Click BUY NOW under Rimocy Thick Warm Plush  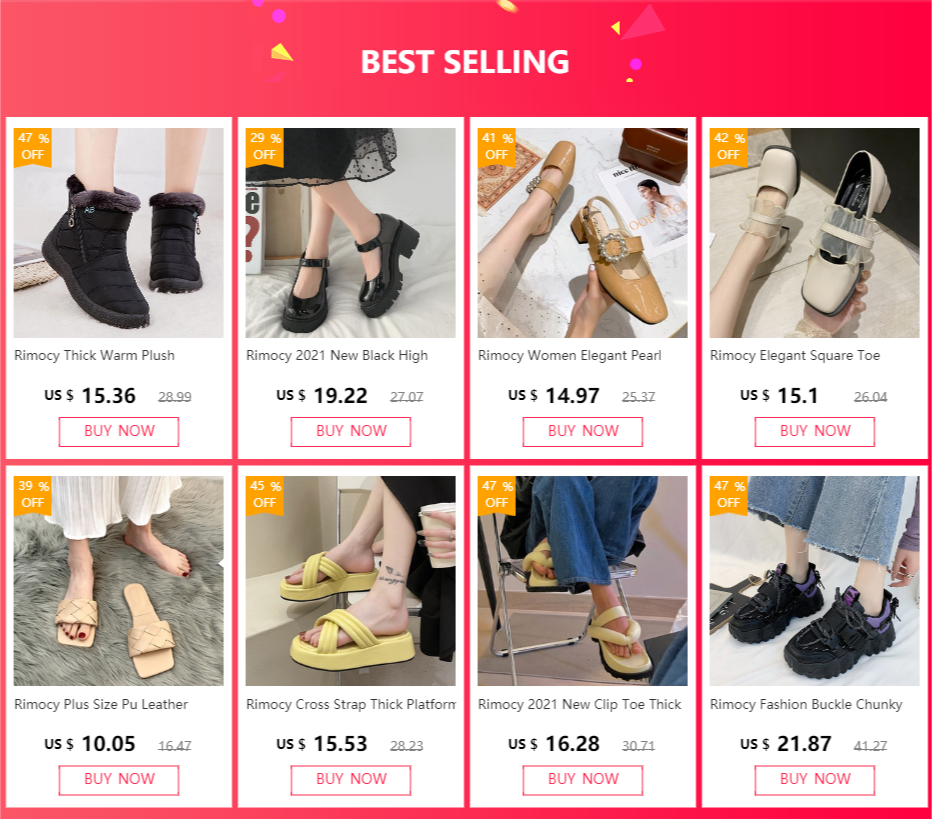(x=119, y=431)
